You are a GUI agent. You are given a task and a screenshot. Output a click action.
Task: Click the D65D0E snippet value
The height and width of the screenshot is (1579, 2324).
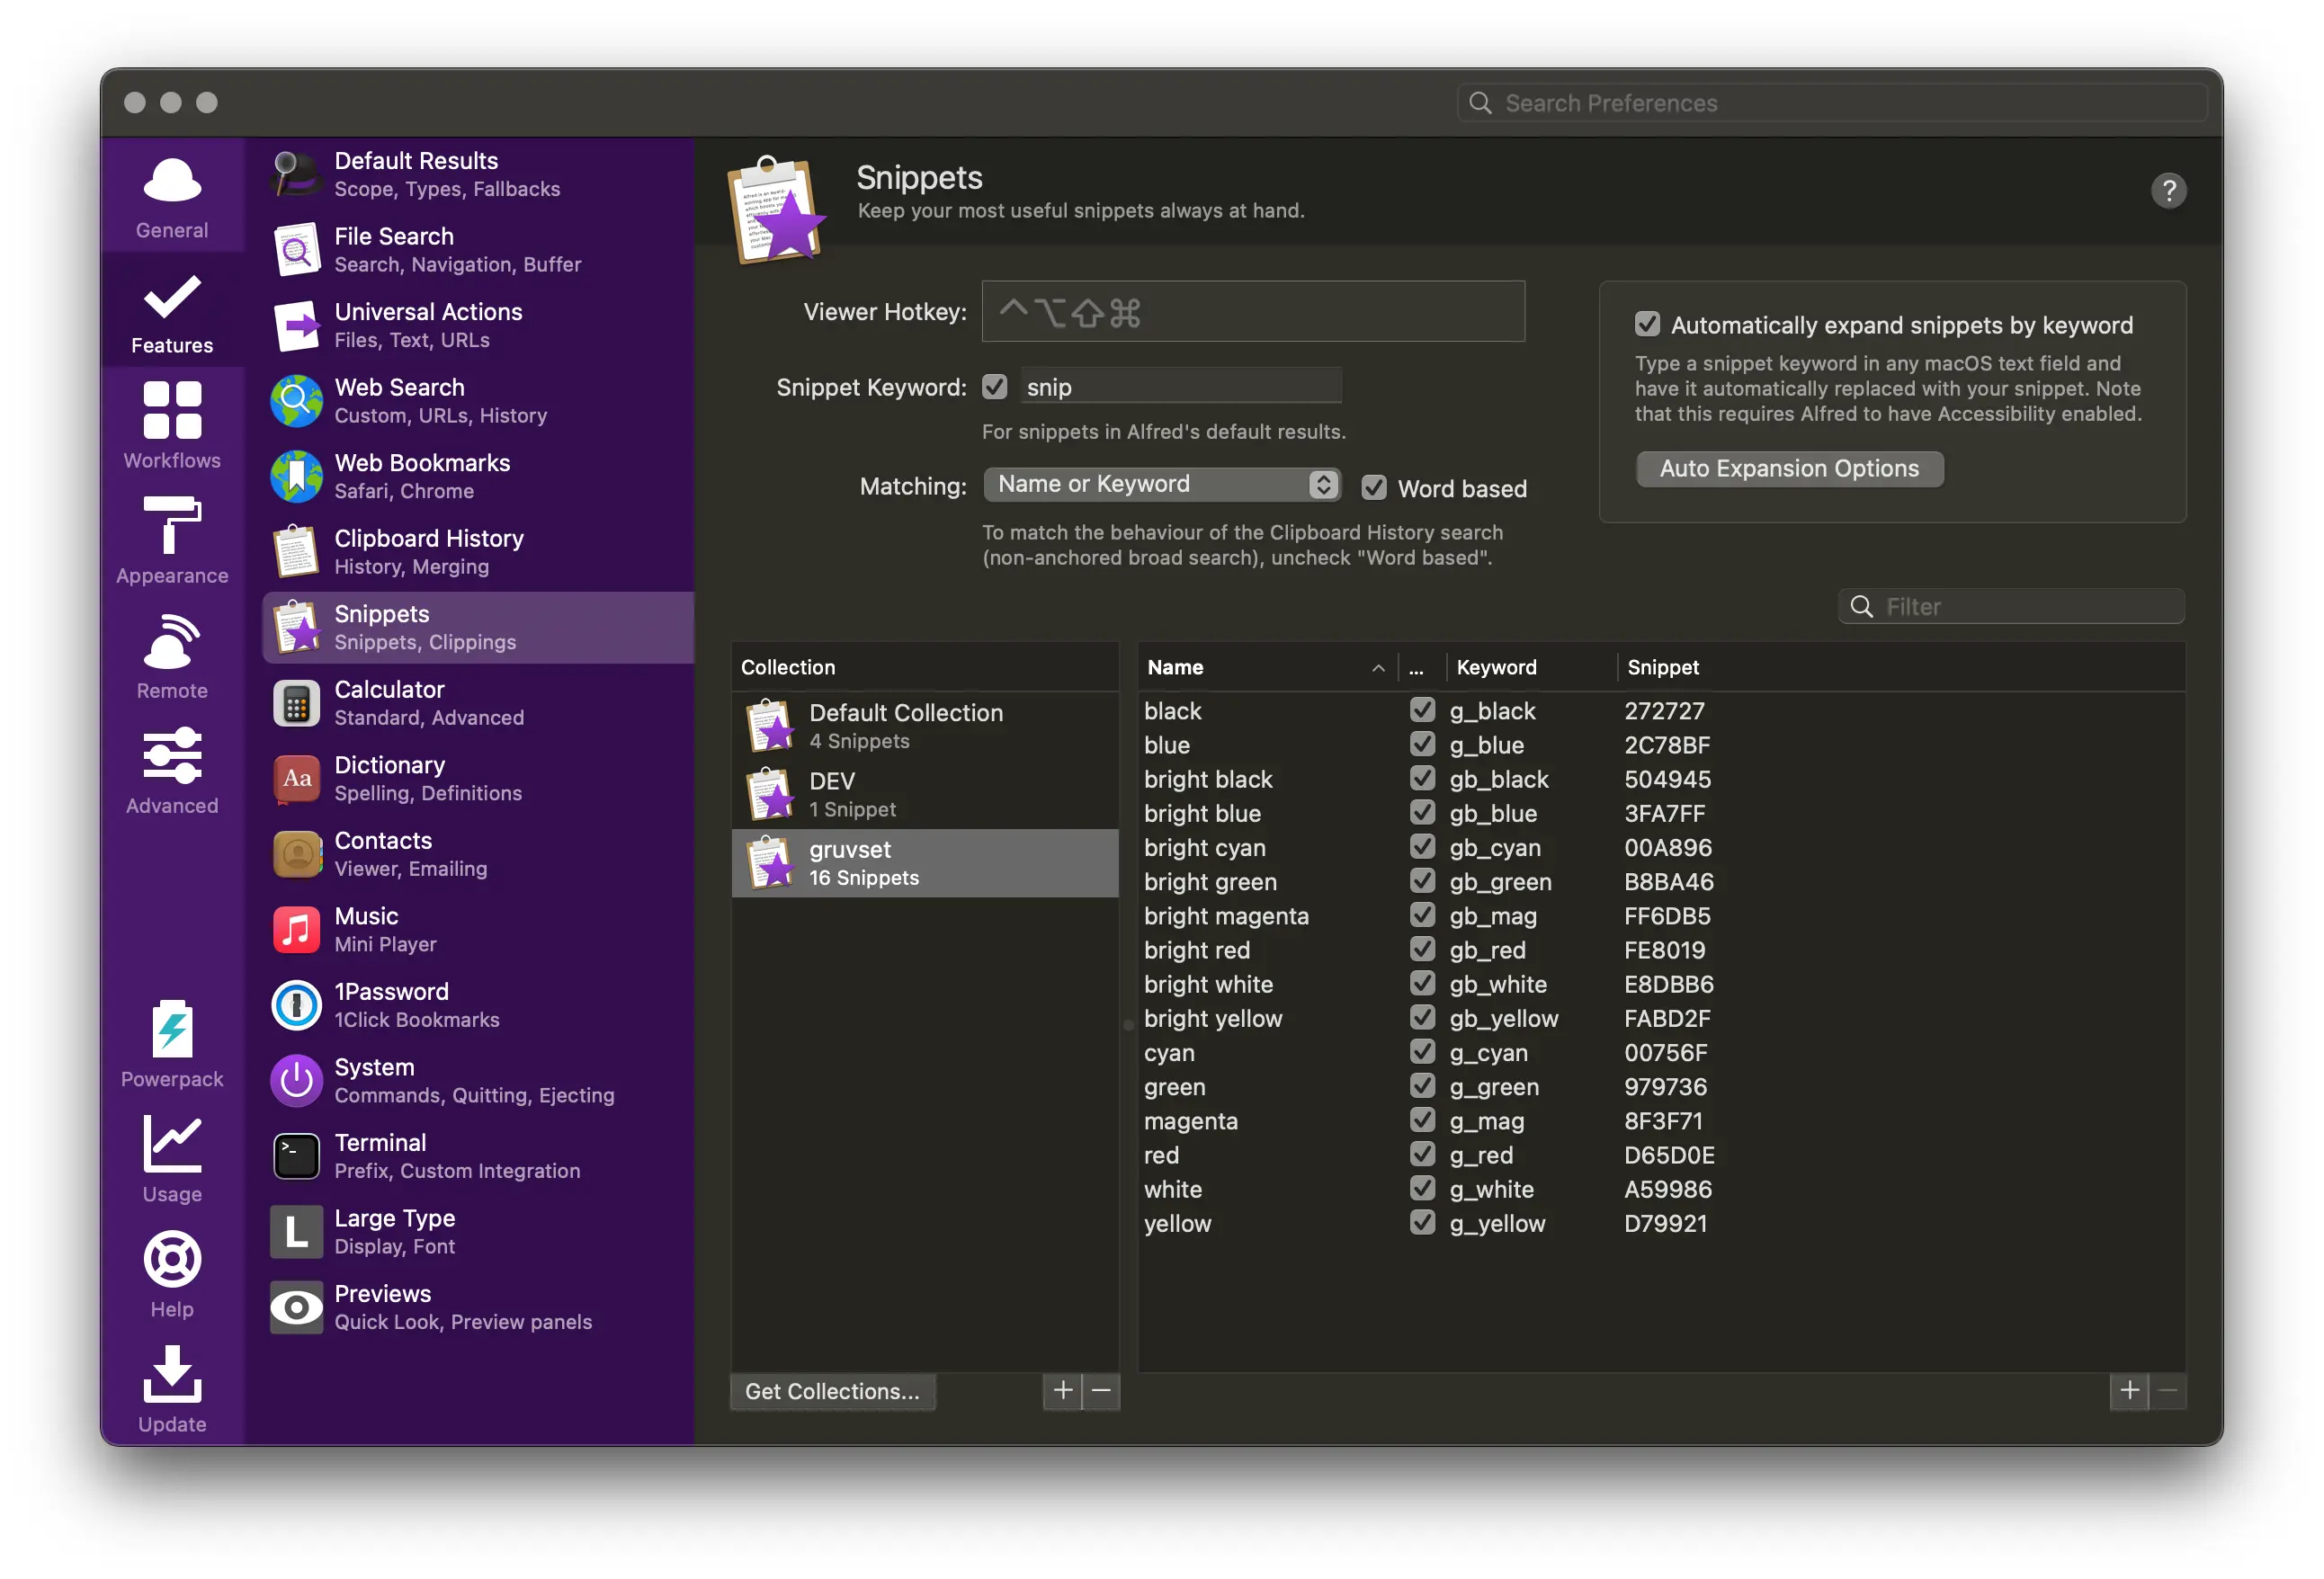click(x=1669, y=1155)
